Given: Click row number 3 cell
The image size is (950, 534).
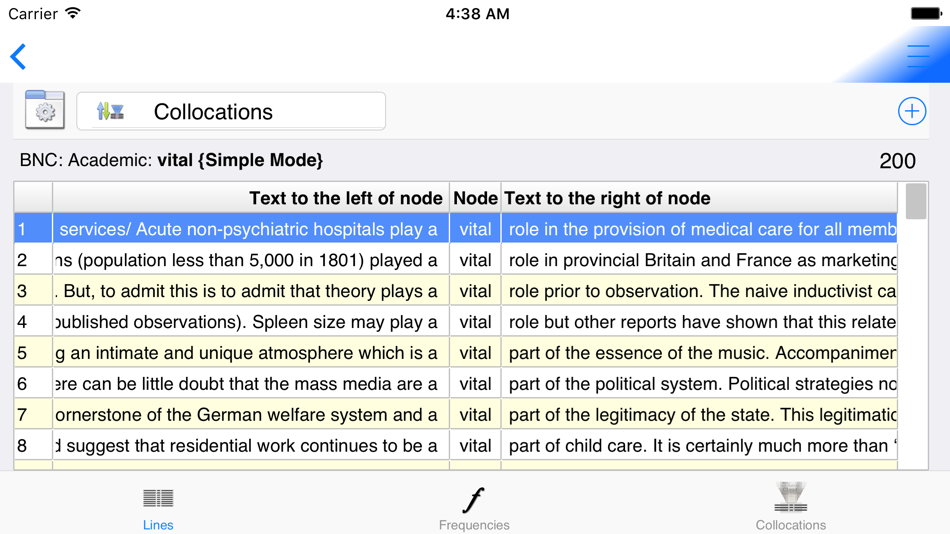Looking at the screenshot, I should point(33,291).
